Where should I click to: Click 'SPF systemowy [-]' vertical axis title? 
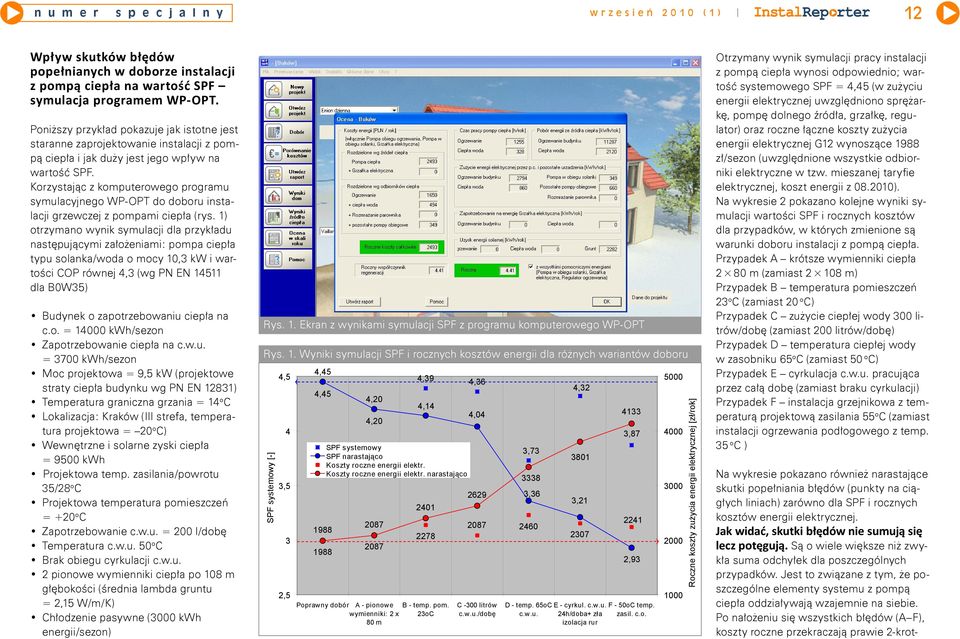[x=270, y=488]
